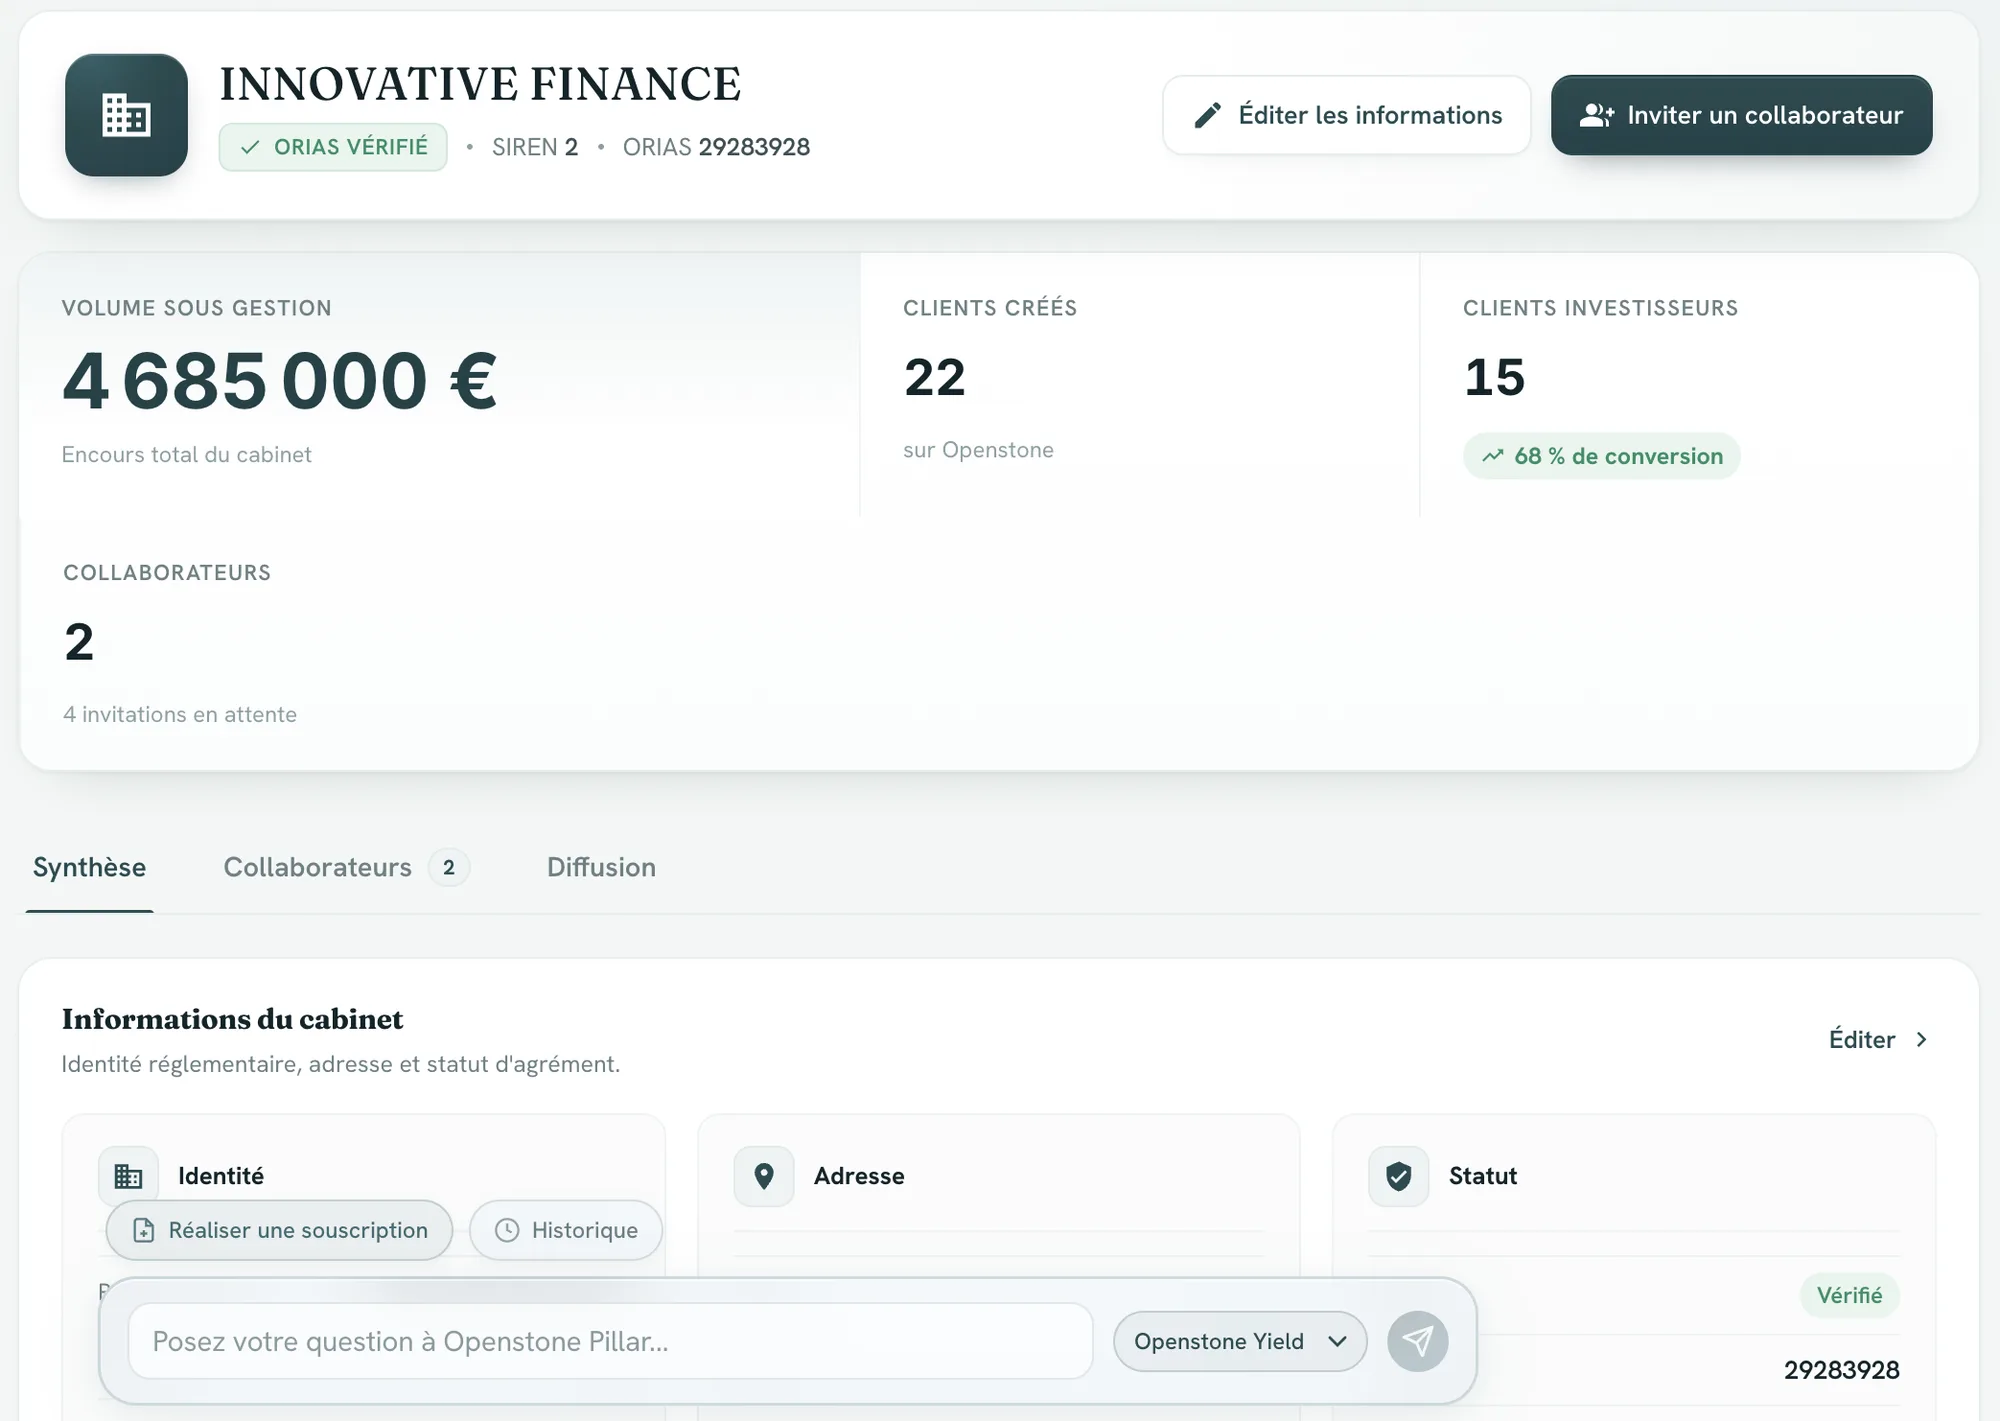Click the 68 % de conversion badge
Image resolution: width=2000 pixels, height=1421 pixels.
(1602, 456)
